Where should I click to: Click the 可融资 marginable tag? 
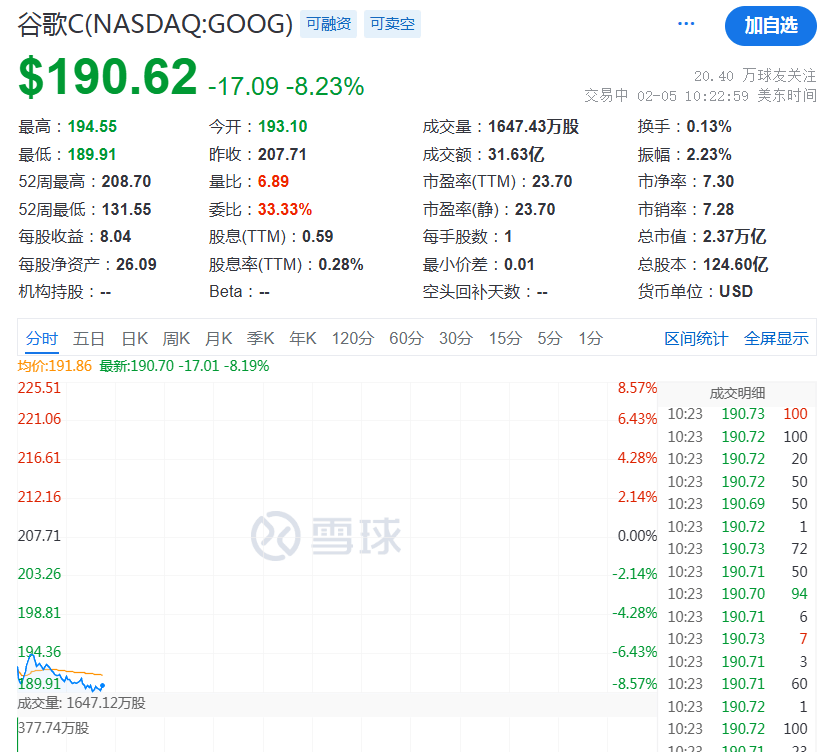tap(328, 23)
